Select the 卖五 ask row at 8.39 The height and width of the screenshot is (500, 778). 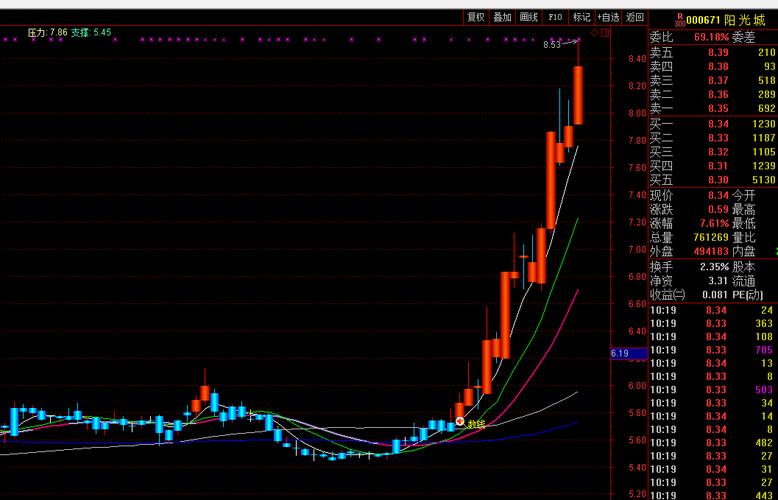(x=712, y=52)
